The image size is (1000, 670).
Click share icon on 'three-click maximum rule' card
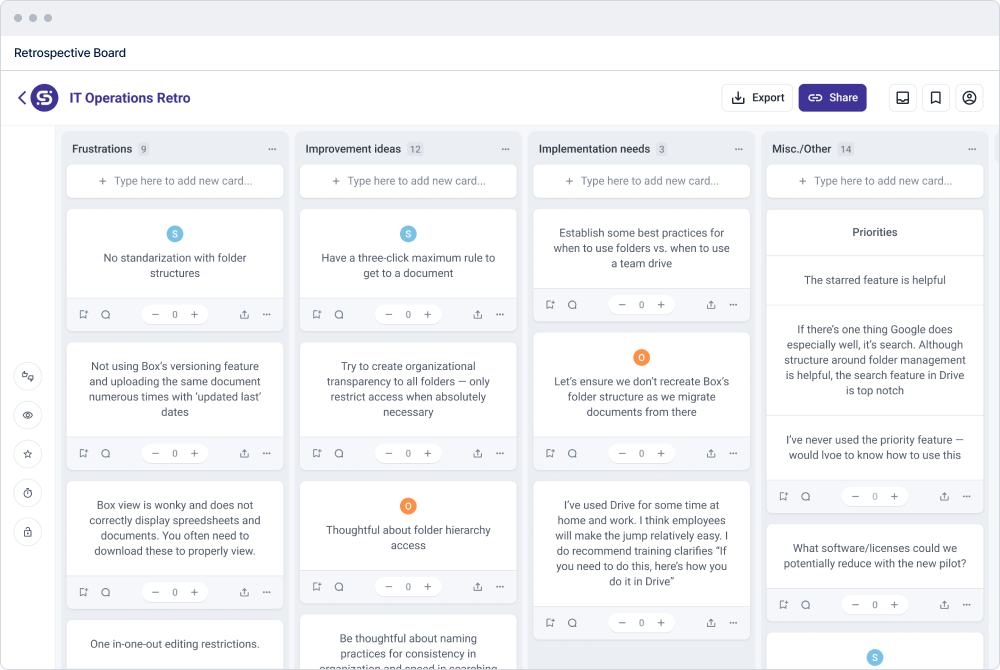pyautogui.click(x=478, y=314)
